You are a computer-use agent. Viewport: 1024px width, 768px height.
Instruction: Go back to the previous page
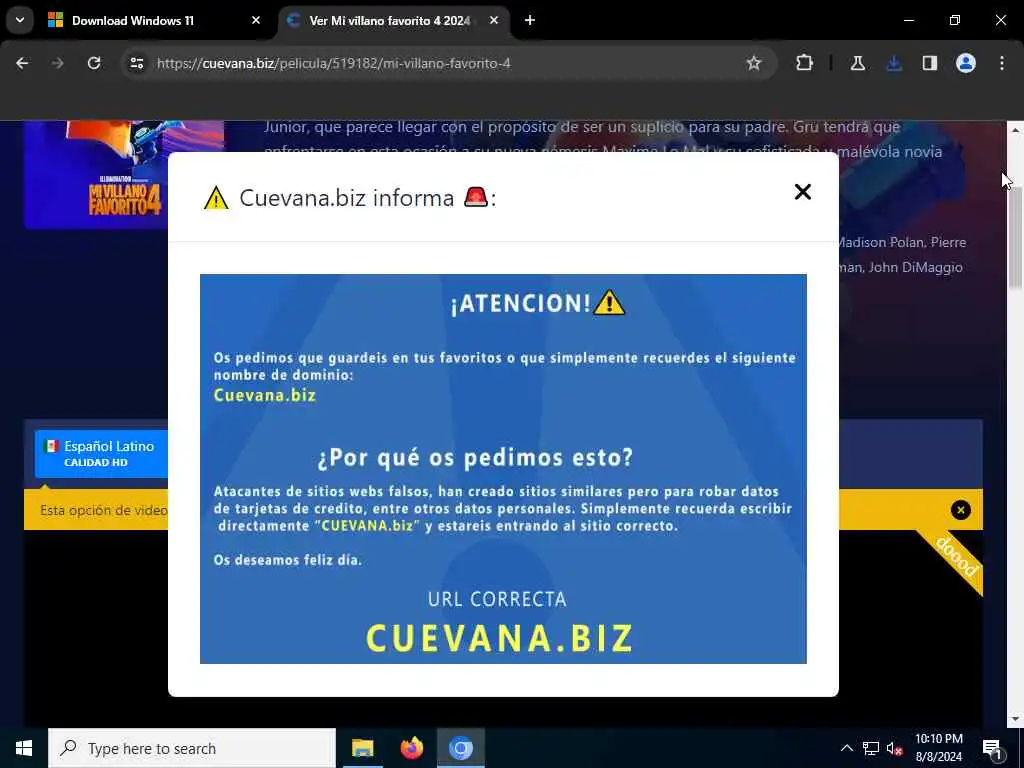coord(22,63)
